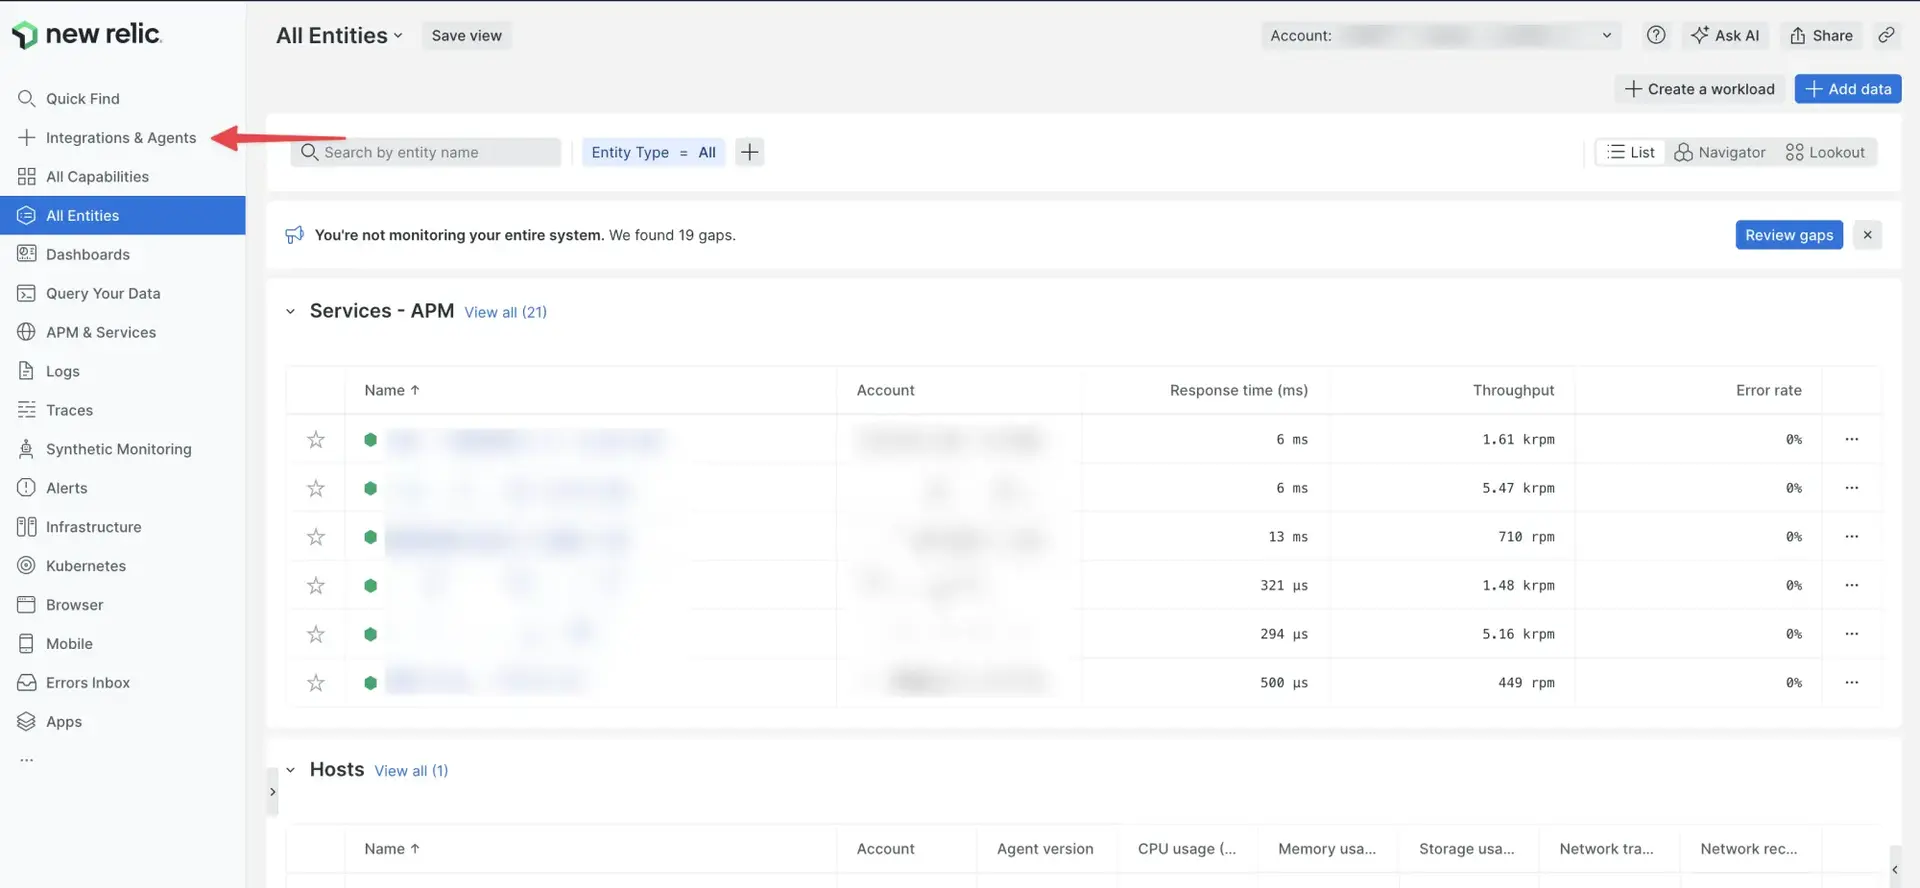Screen dimensions: 1920x888
Task: Open Errors Inbox in sidebar
Action: point(88,683)
